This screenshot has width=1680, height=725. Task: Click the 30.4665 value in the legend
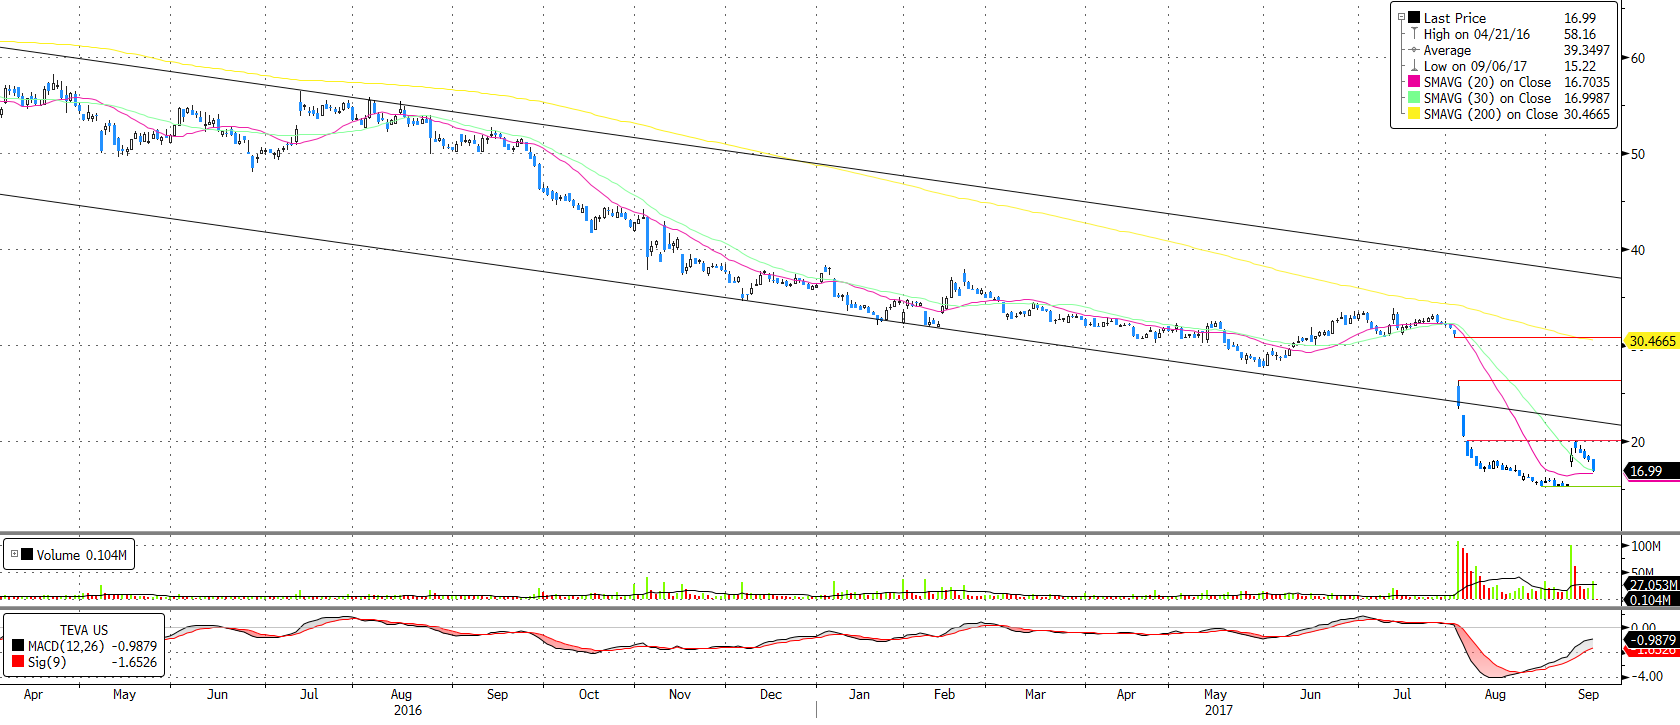(x=1587, y=114)
